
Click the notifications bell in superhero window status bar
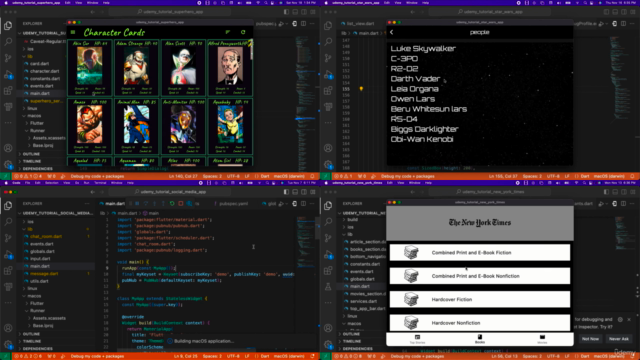(312, 176)
